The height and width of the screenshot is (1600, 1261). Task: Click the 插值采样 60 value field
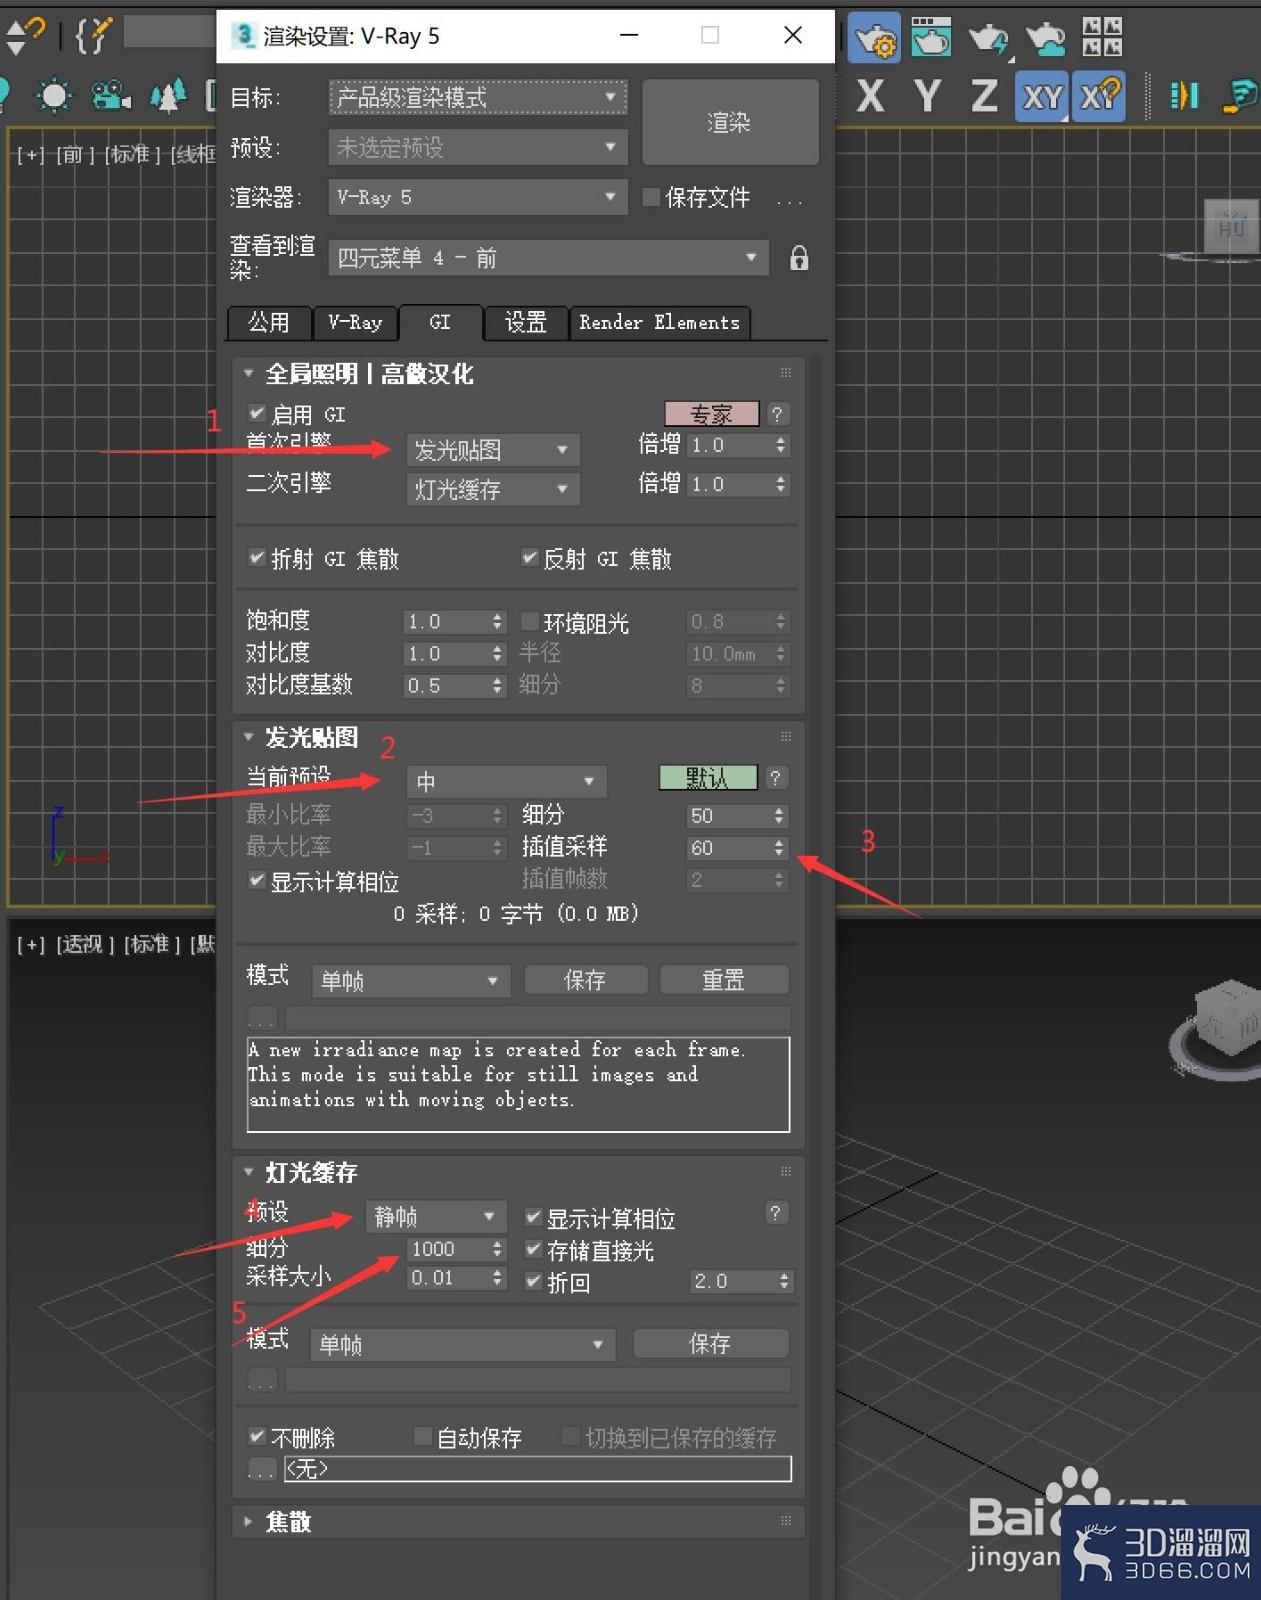[728, 848]
